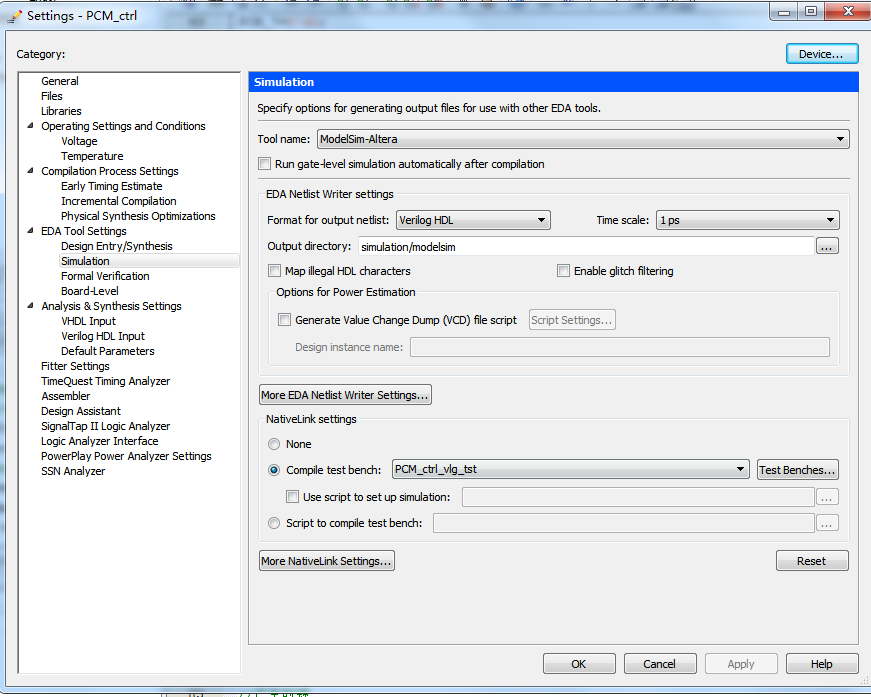The image size is (871, 697).
Task: Select the General category
Action: 59,81
